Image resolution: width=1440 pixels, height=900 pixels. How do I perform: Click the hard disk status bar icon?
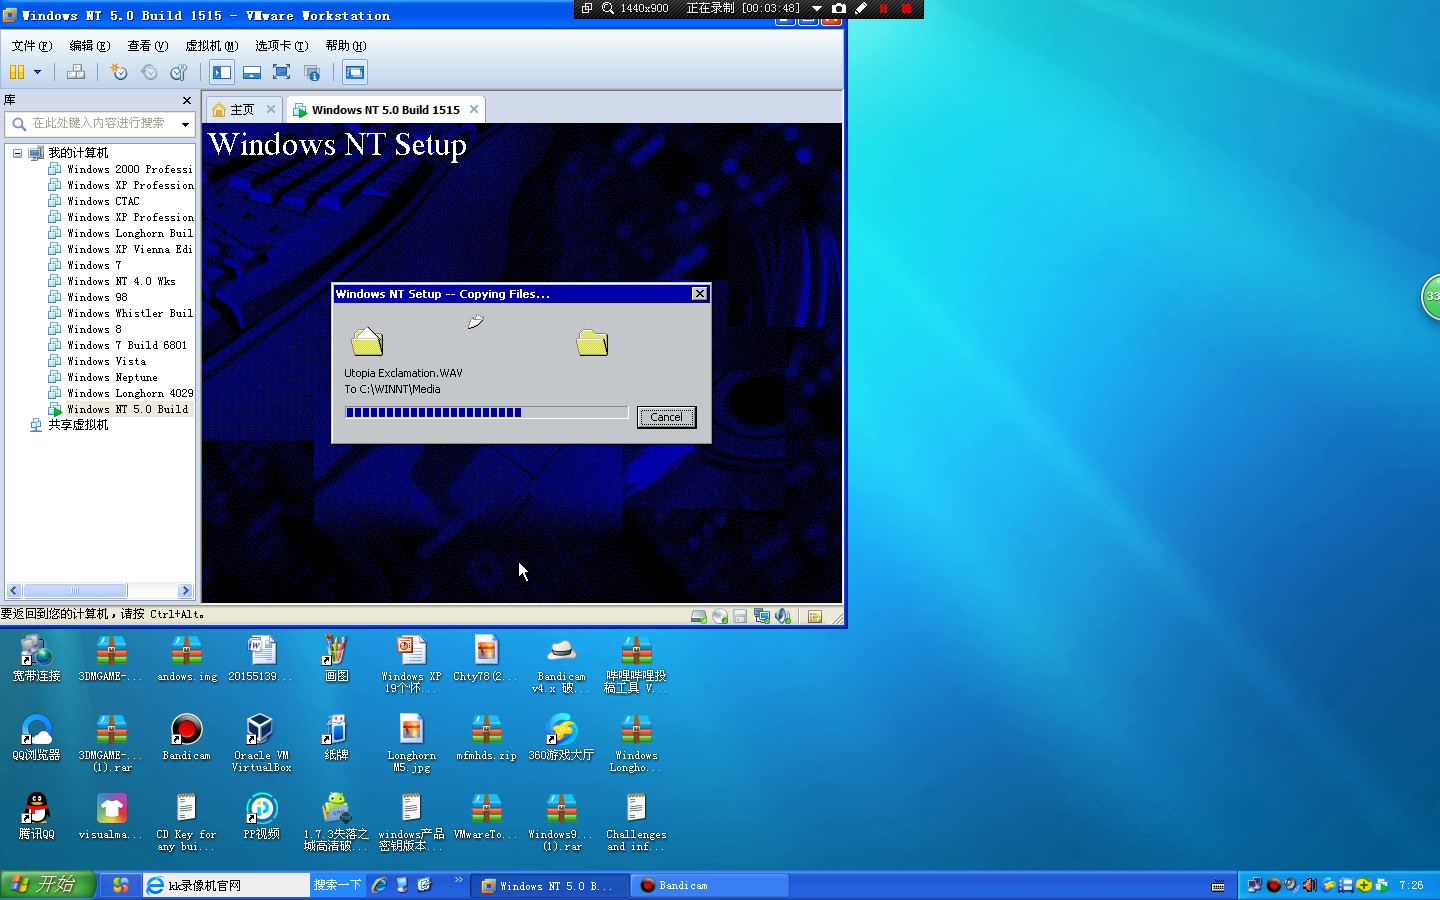(x=699, y=617)
